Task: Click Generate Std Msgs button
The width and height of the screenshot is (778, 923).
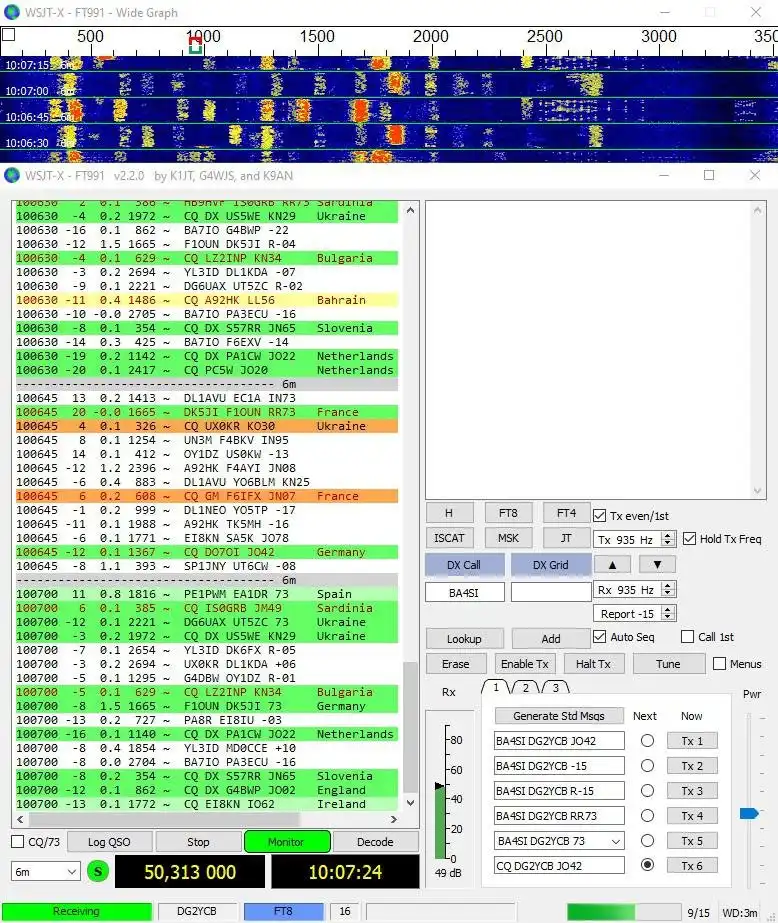Action: [x=559, y=716]
